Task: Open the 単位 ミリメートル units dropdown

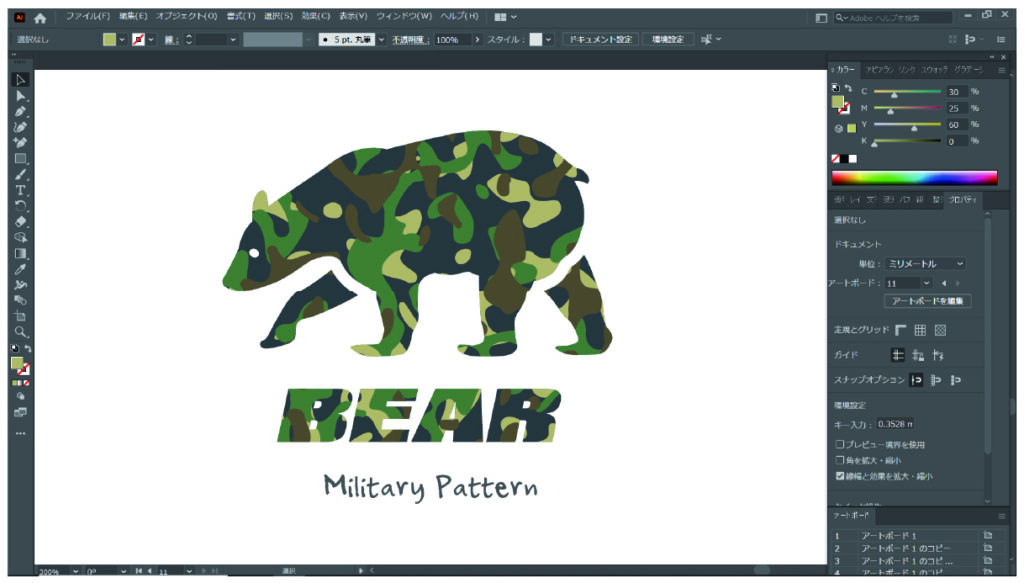Action: point(925,264)
